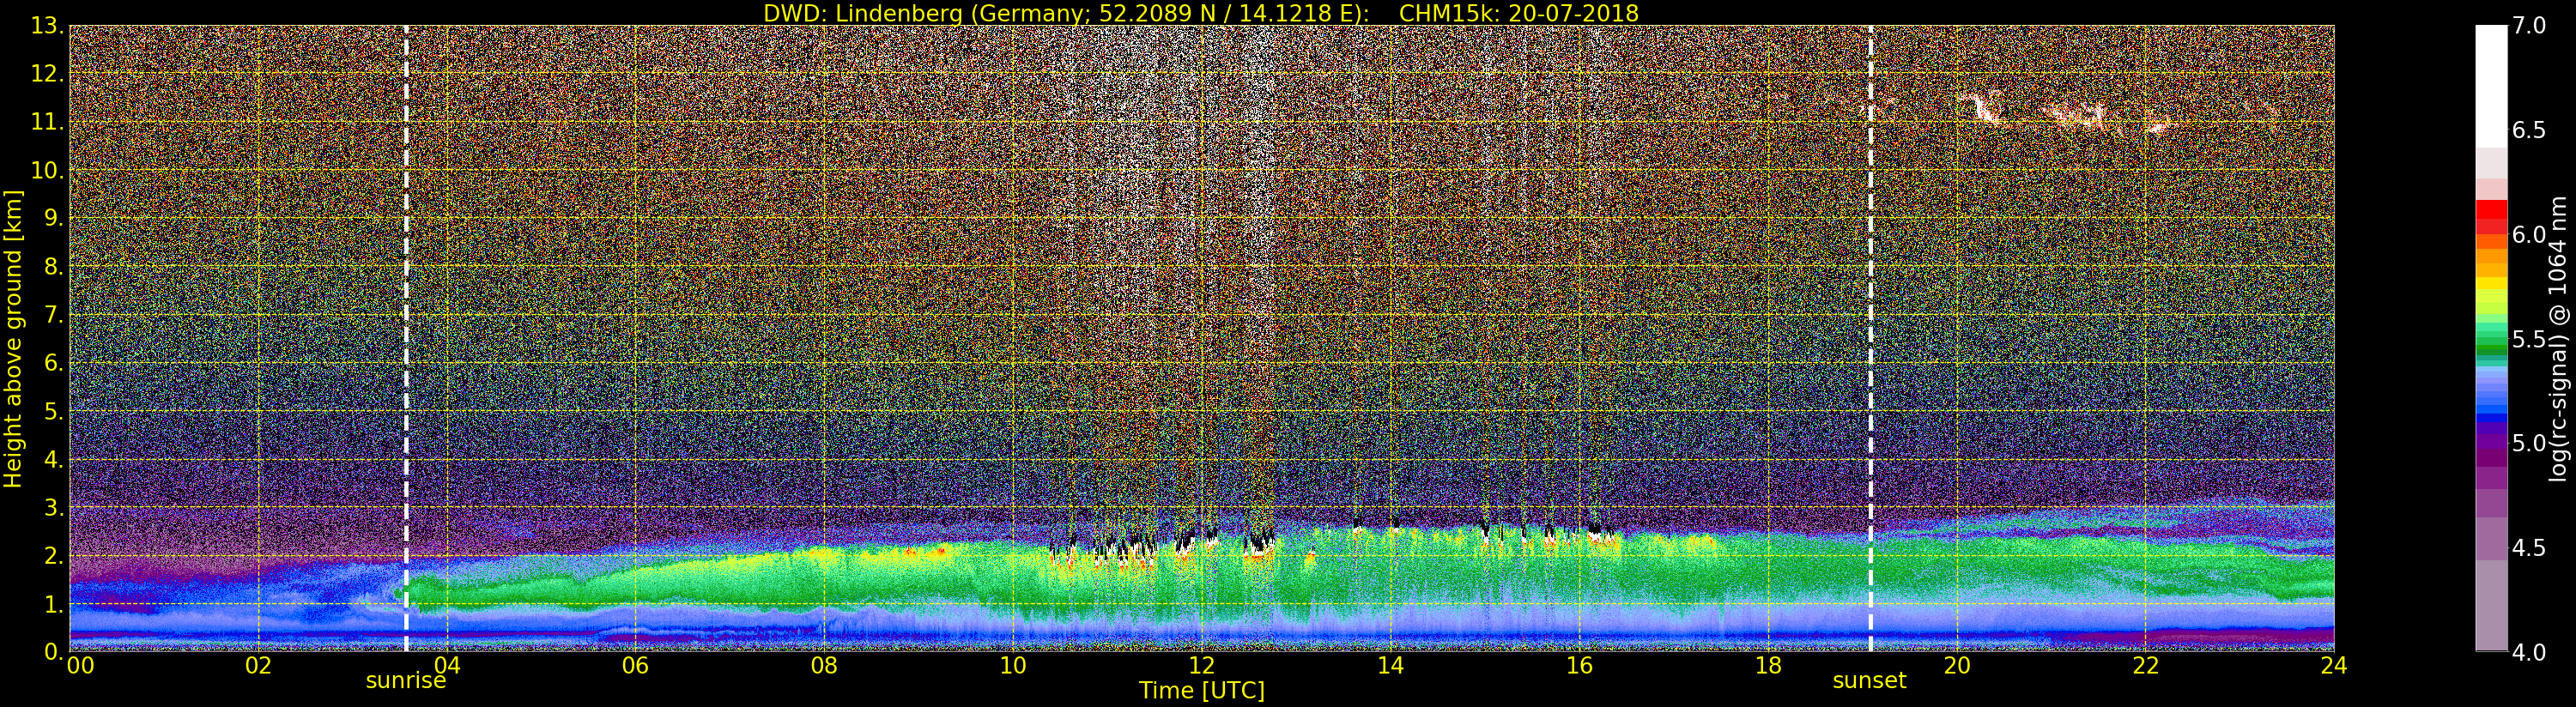Select the "CHM15k: 20-07-2018" date text in title
The image size is (2576, 707).
(1518, 13)
